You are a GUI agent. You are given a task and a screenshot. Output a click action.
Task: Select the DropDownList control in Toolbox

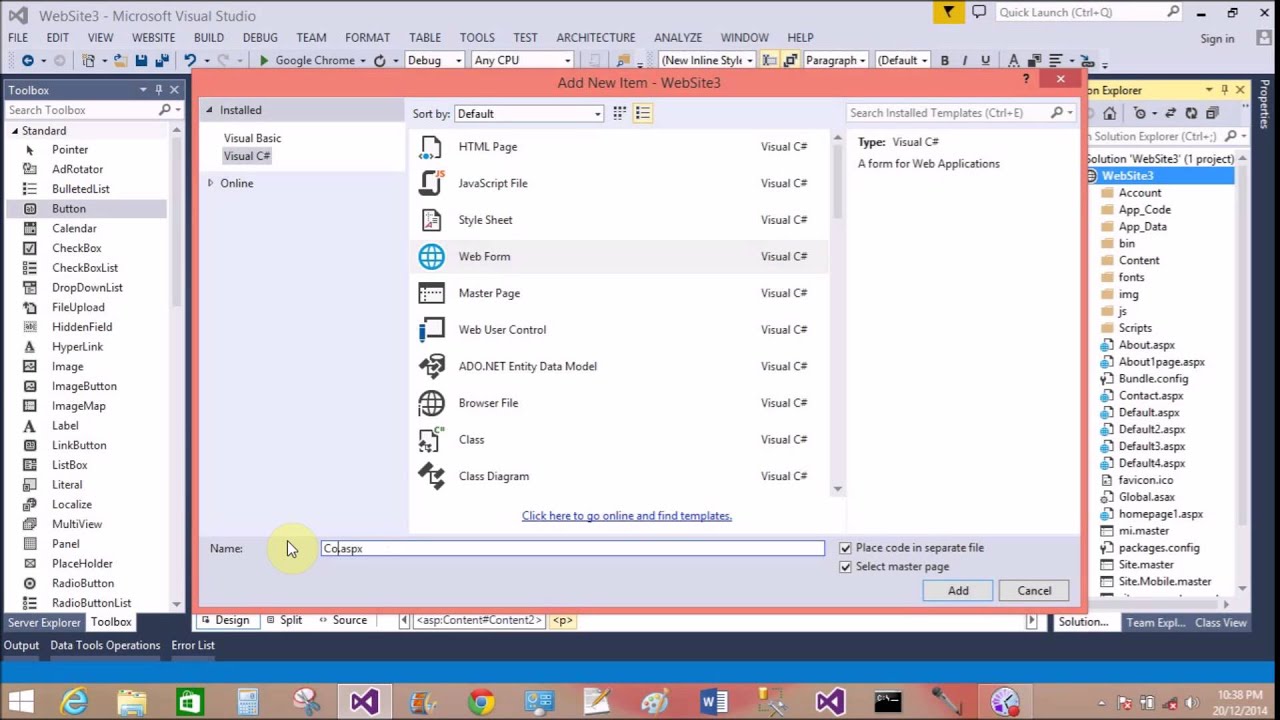87,288
